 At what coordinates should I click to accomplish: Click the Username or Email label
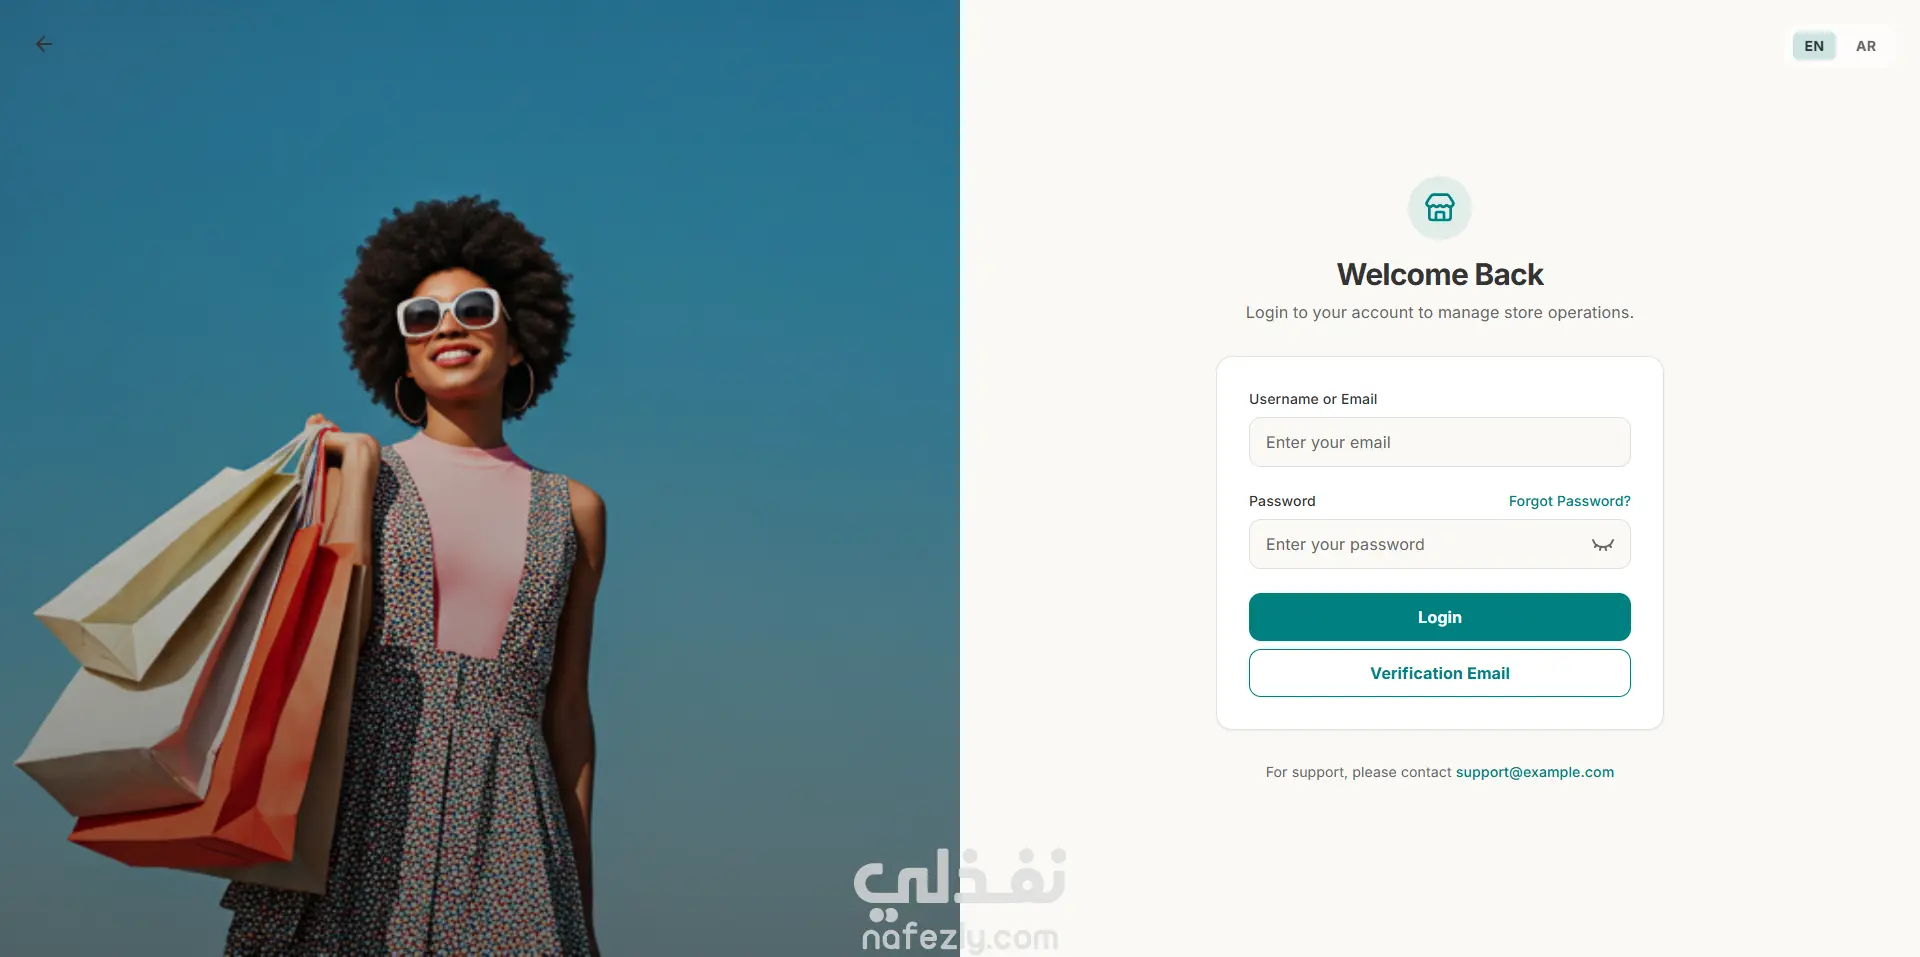1312,399
